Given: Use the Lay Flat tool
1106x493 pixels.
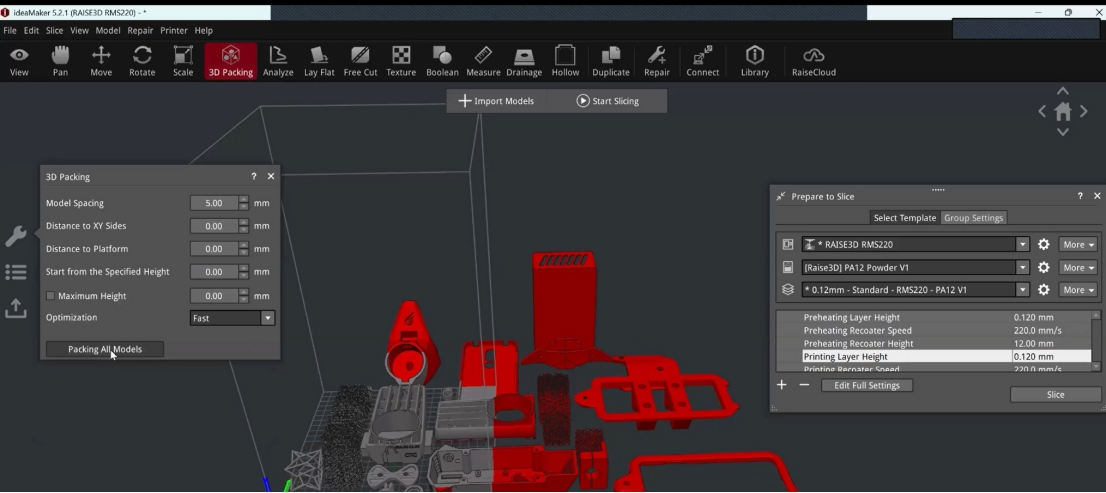Looking at the screenshot, I should [319, 61].
